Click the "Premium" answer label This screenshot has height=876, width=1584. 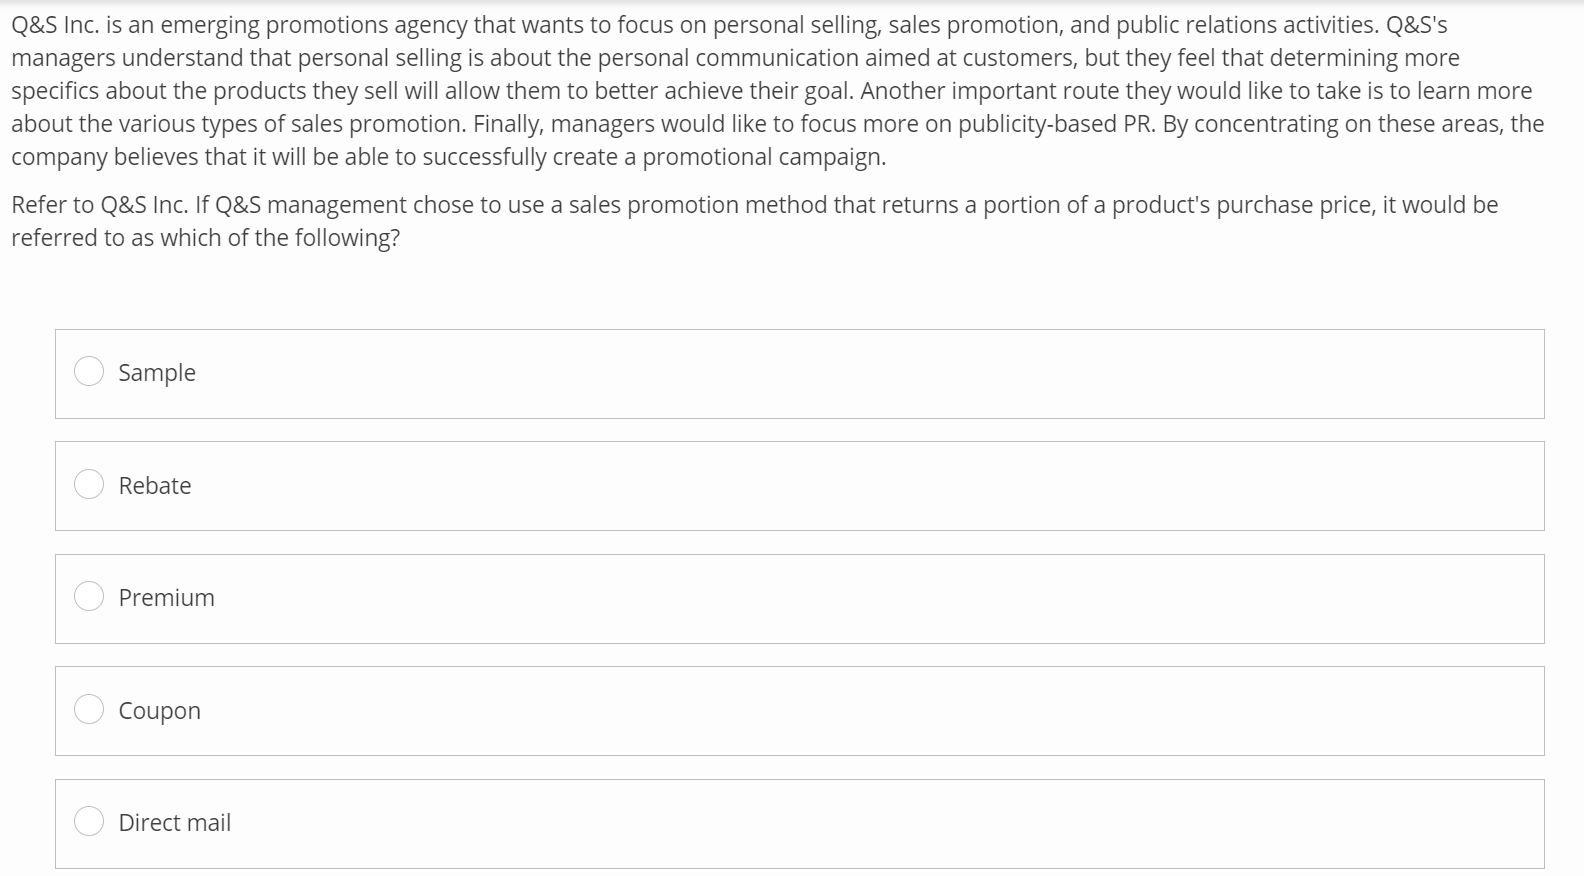click(x=166, y=598)
